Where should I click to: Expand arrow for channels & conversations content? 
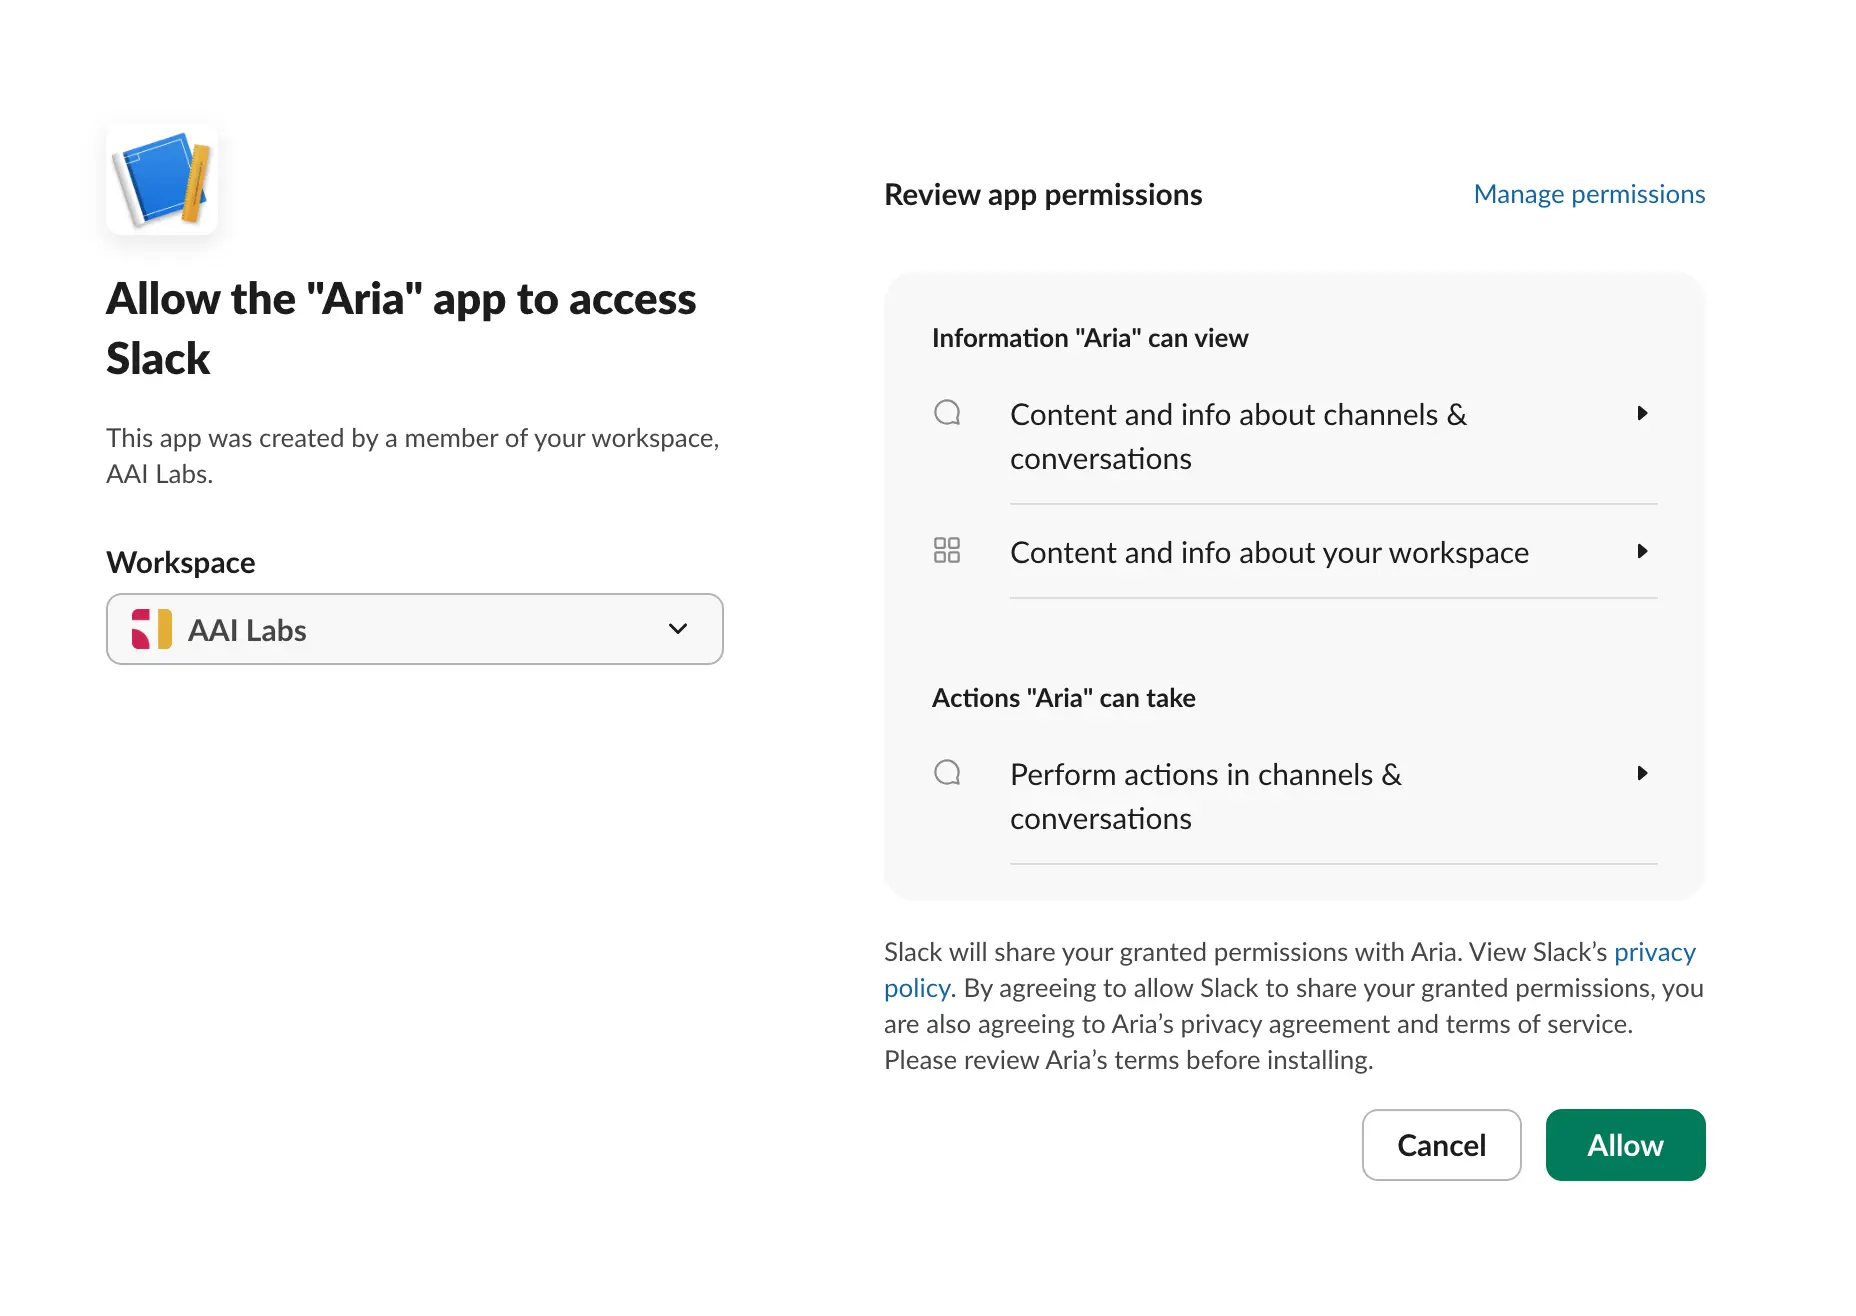1642,413
